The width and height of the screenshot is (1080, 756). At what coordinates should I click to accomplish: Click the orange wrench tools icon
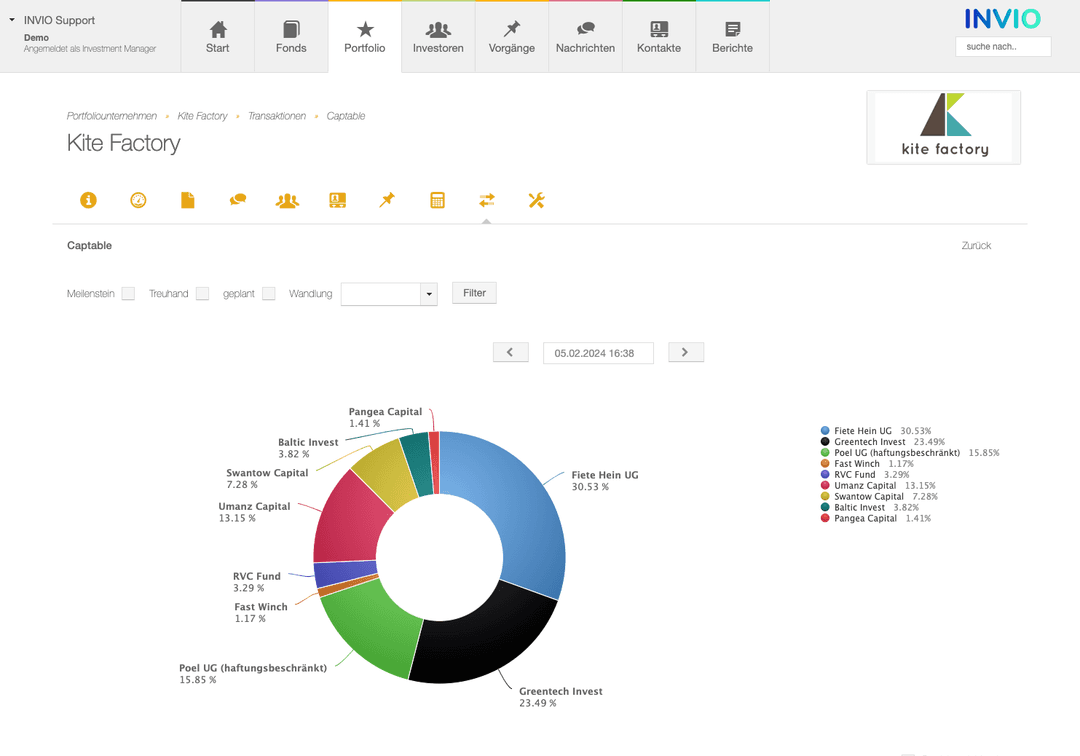pos(536,200)
